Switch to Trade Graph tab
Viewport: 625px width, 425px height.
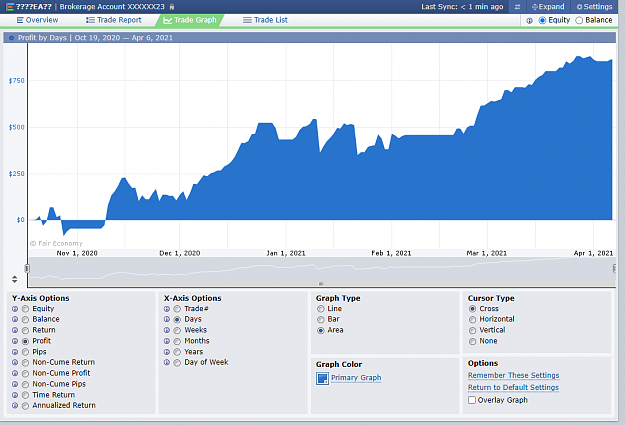point(190,20)
